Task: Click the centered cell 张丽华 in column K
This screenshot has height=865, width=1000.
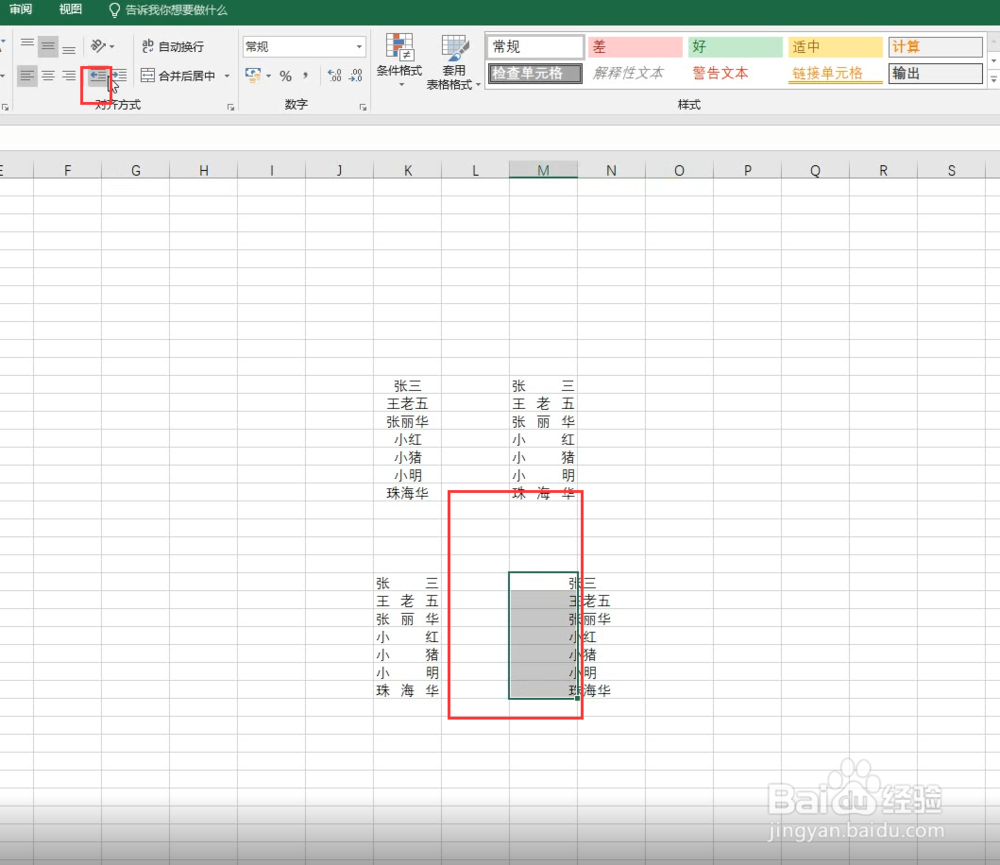Action: [408, 422]
